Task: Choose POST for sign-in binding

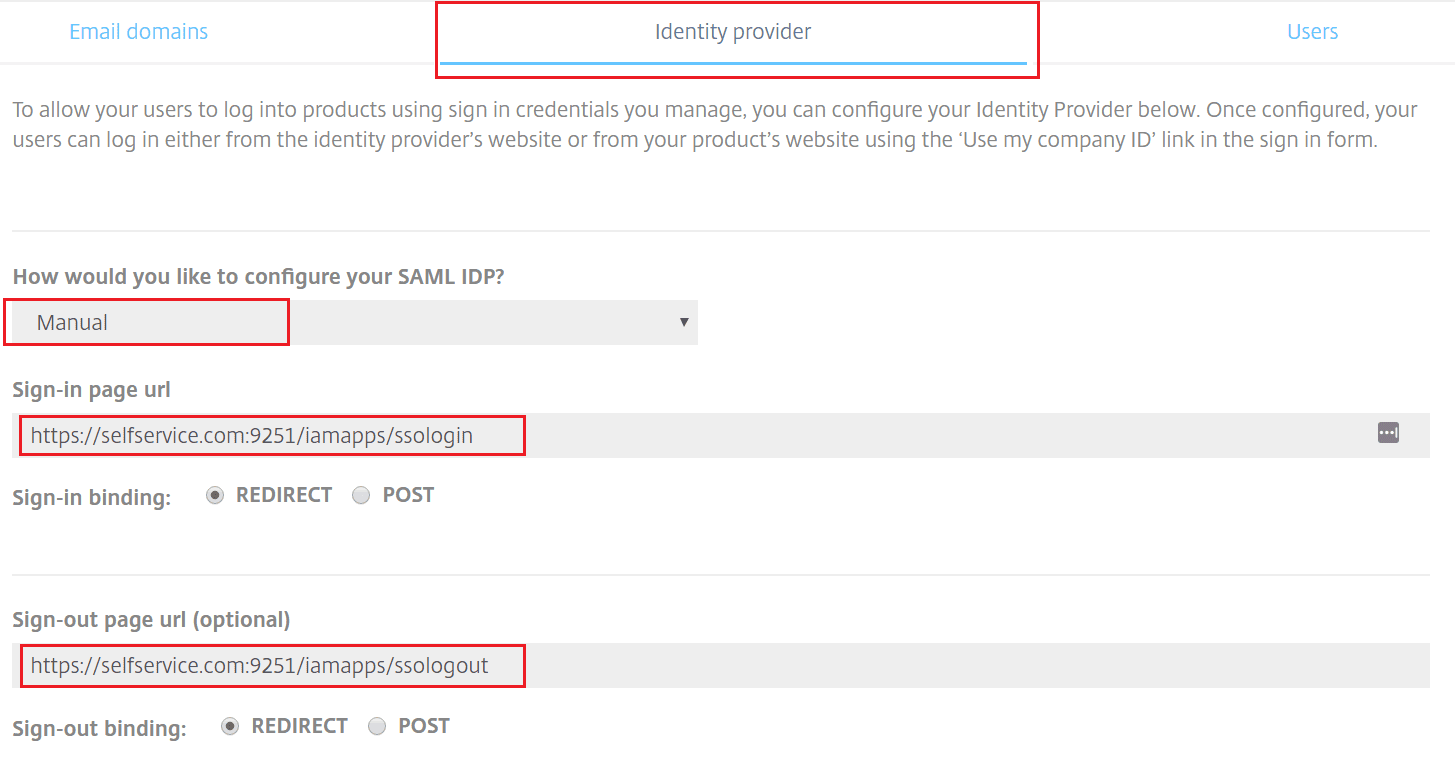Action: [361, 494]
